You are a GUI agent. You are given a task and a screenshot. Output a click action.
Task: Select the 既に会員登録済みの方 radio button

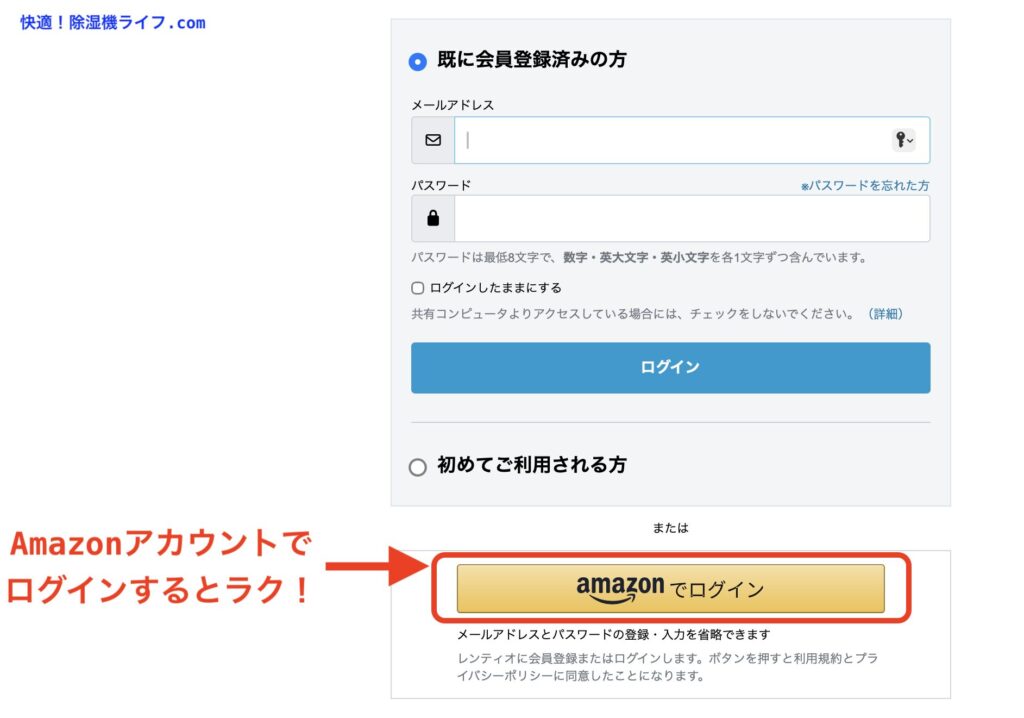tap(418, 62)
